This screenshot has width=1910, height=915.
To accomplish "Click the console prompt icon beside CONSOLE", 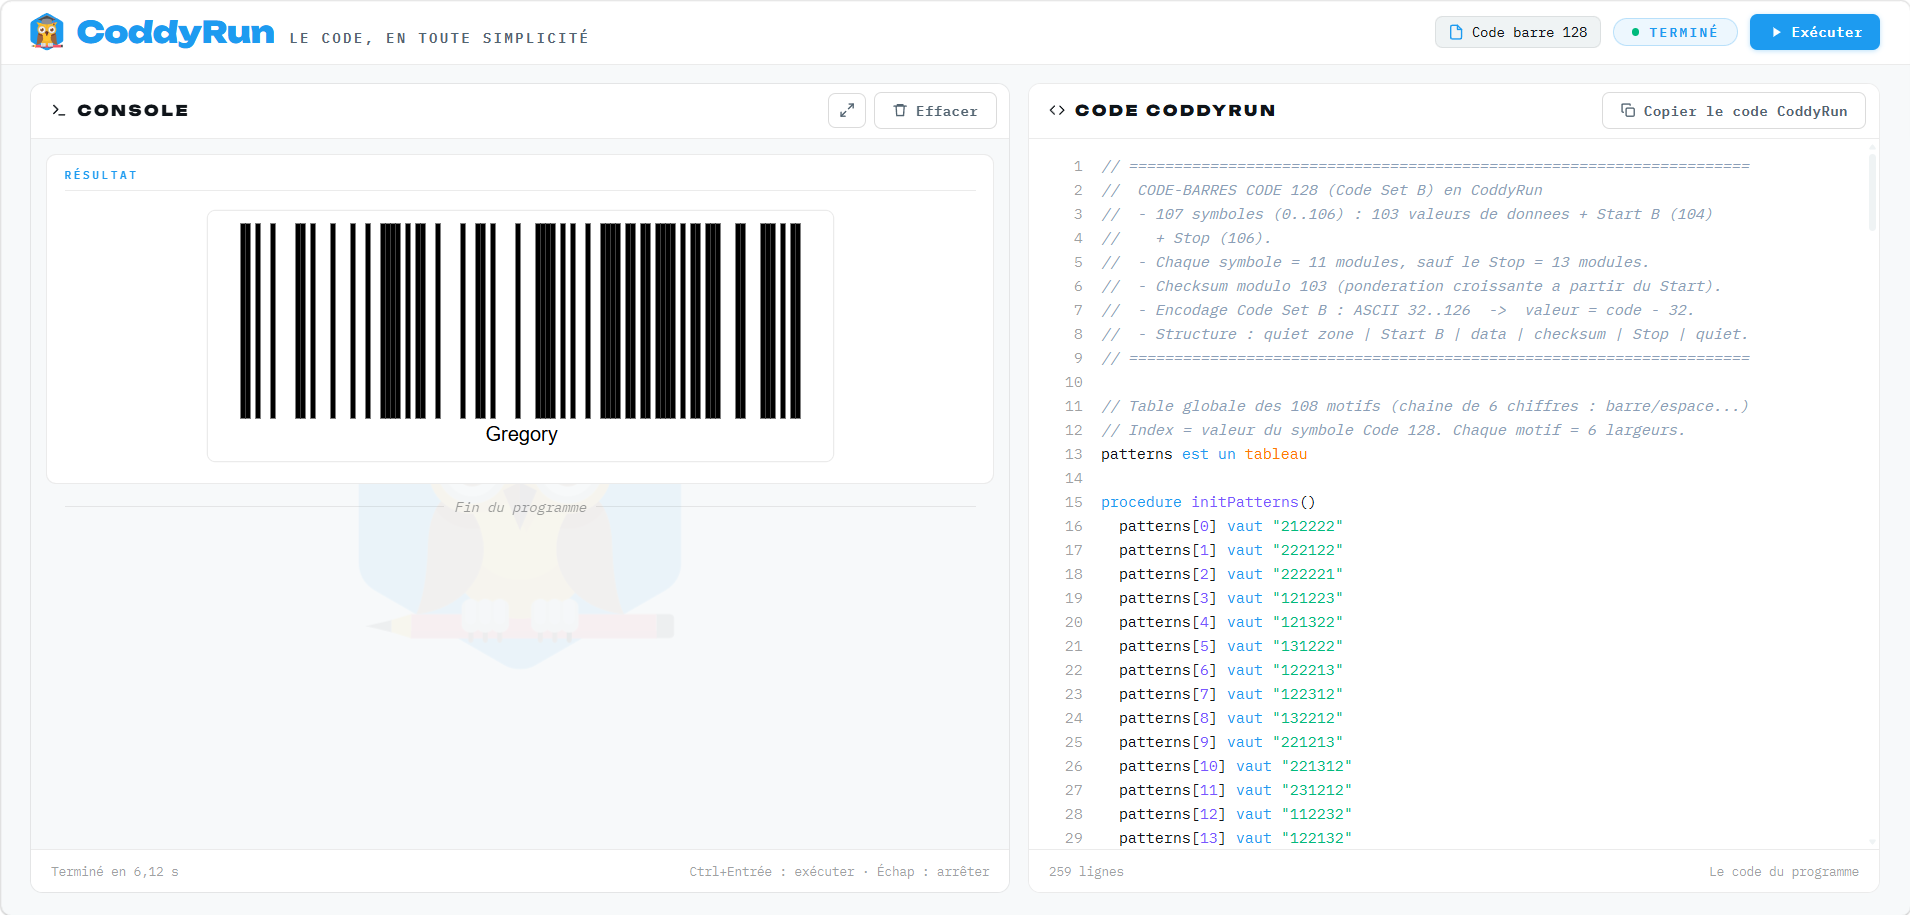I will tap(59, 110).
